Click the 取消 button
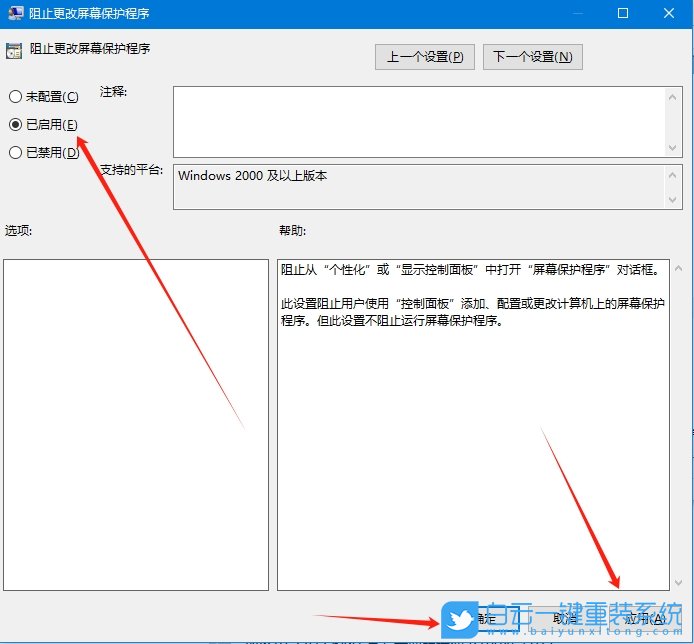This screenshot has height=644, width=694. point(565,619)
